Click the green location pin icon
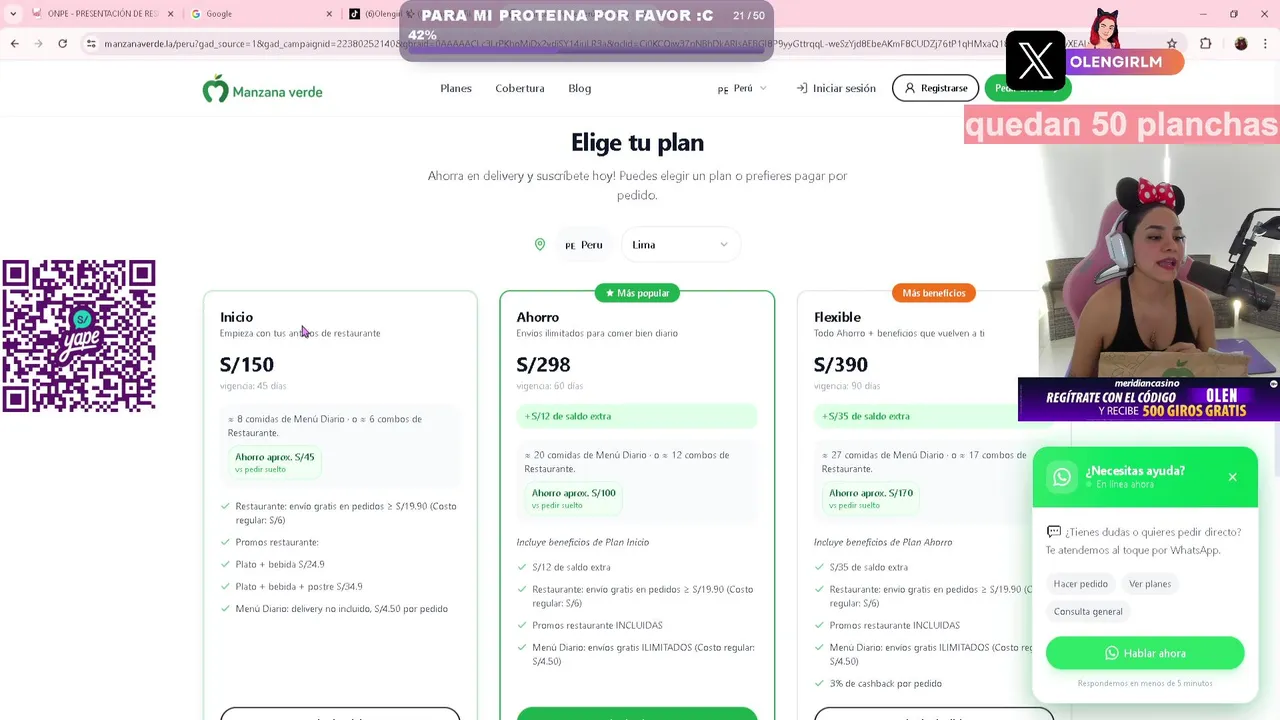The height and width of the screenshot is (720, 1280). (540, 245)
